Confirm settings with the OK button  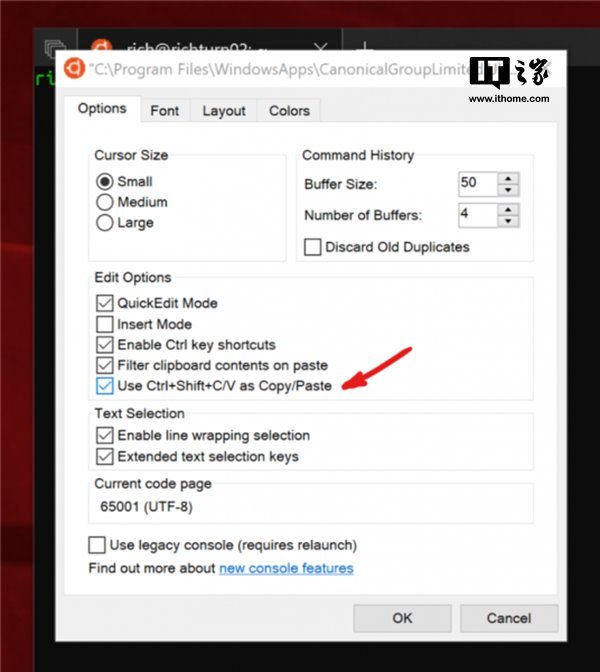coord(402,618)
